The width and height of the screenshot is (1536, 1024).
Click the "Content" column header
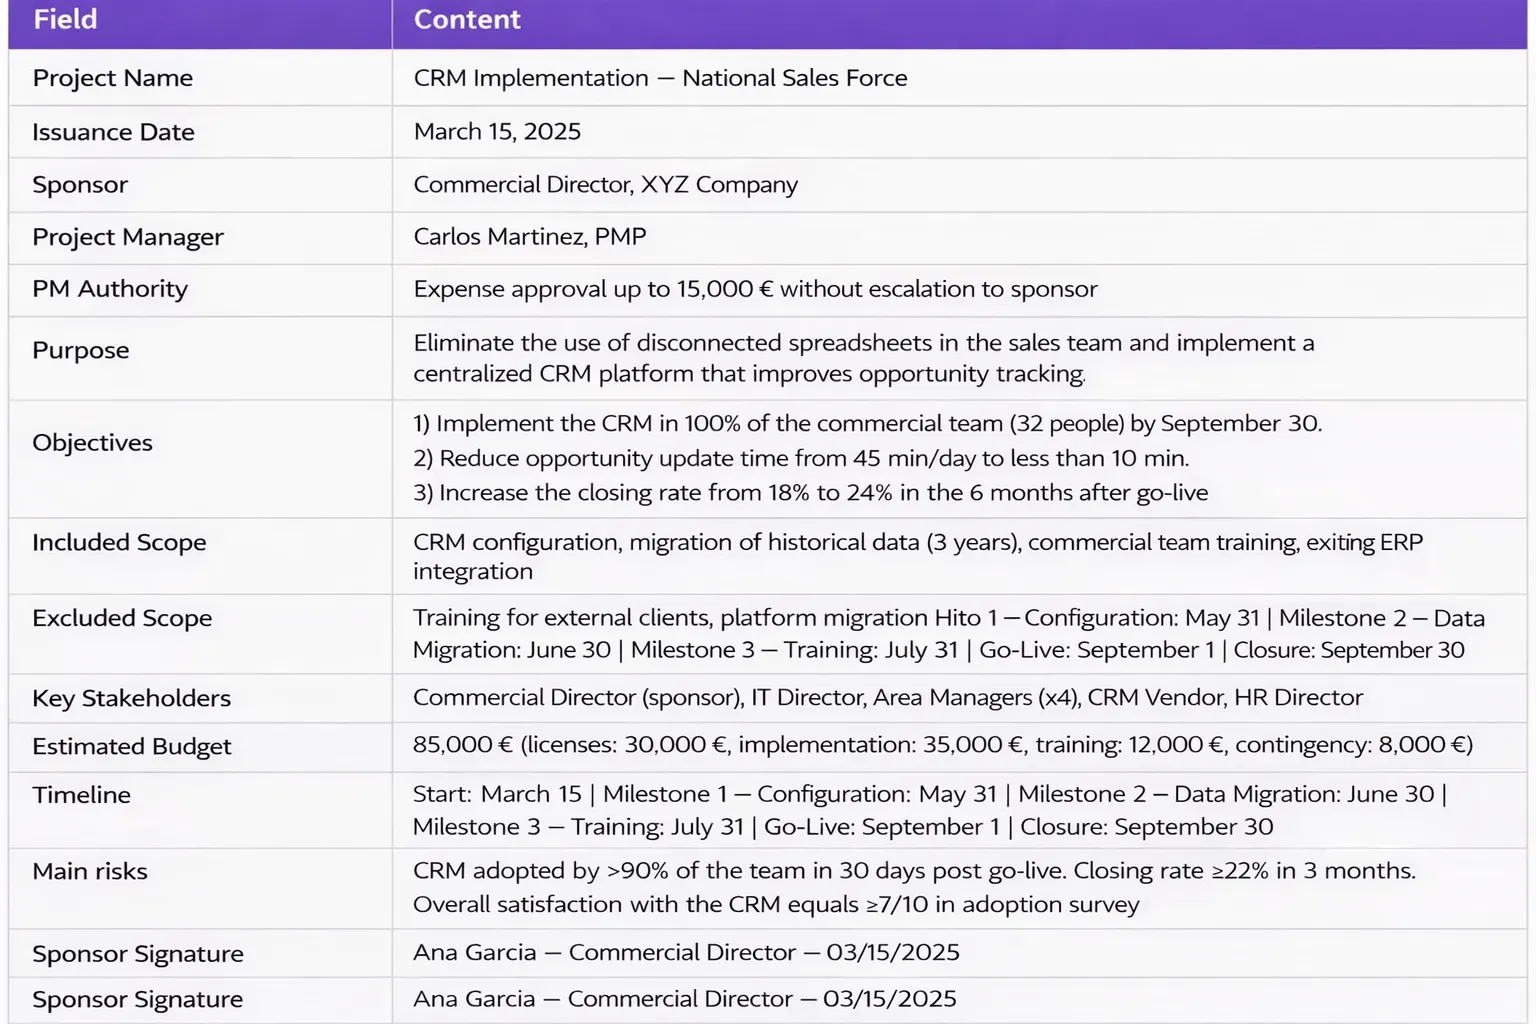[x=467, y=20]
